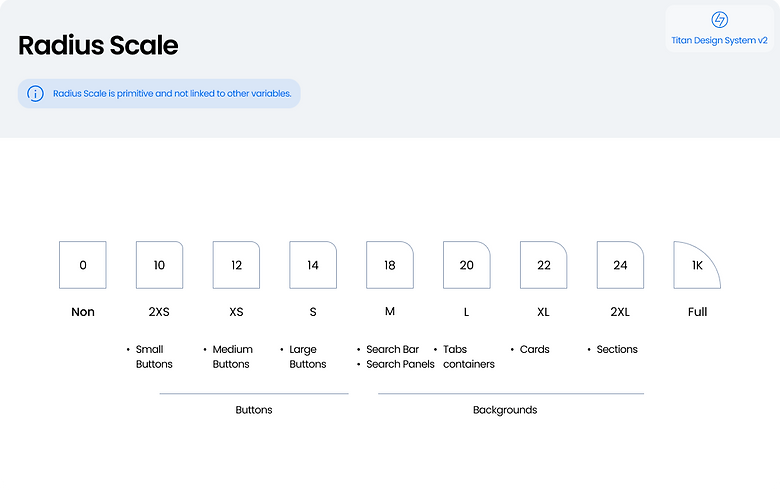
Task: Select the radius box labeled 20
Action: (467, 265)
